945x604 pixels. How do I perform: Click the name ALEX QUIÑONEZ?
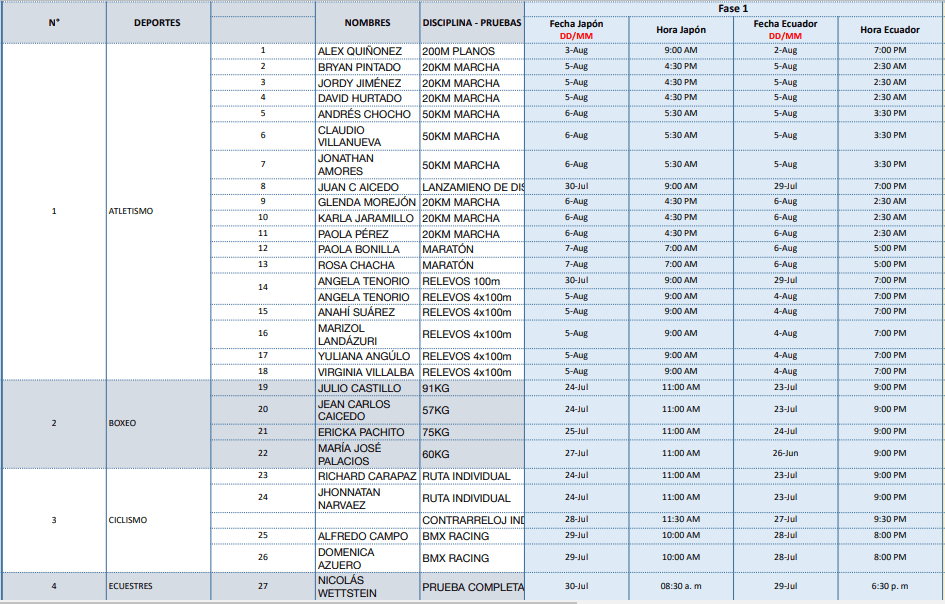coord(360,51)
